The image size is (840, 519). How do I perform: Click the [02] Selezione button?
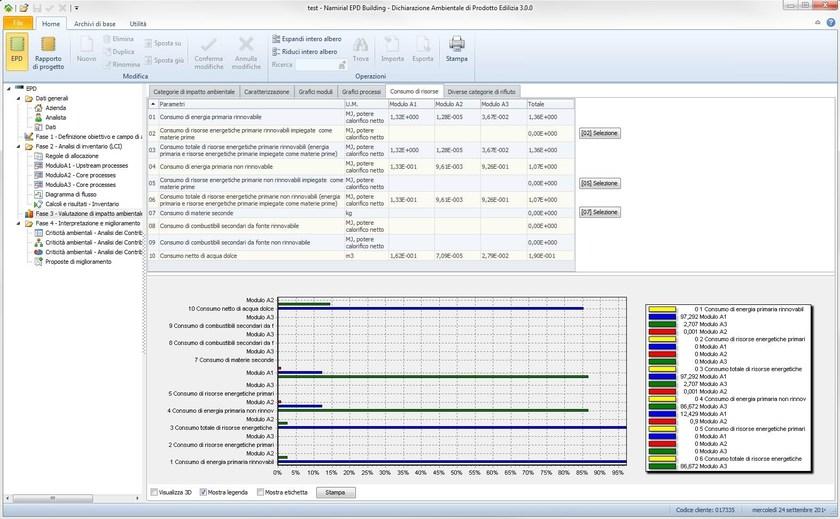point(599,133)
